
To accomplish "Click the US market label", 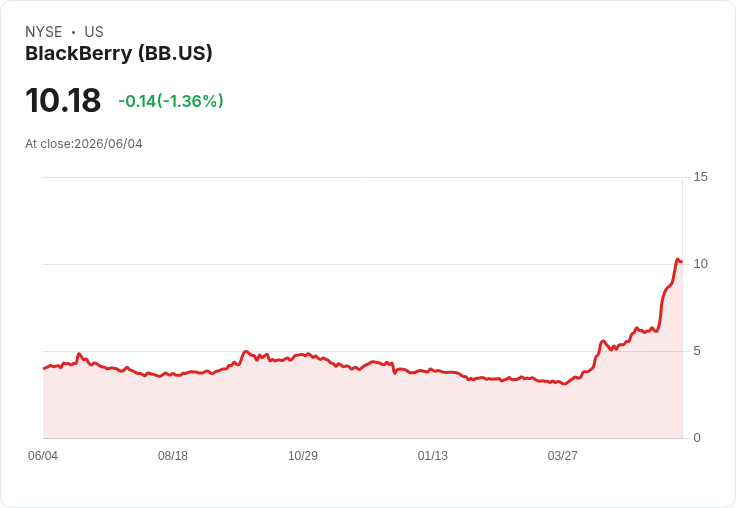I will 94,32.
